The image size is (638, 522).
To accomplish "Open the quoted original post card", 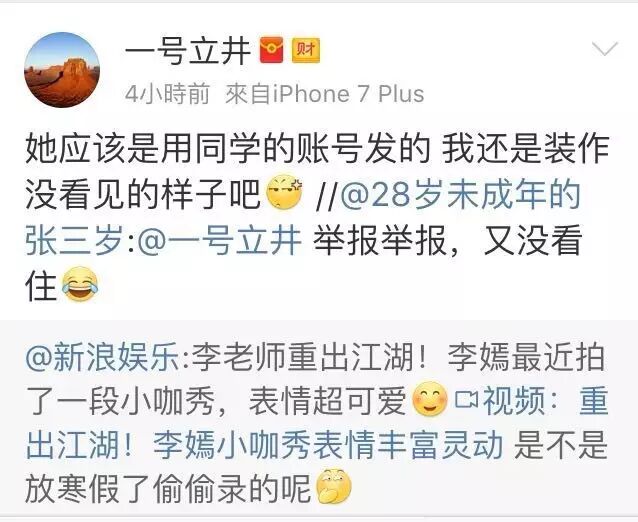I will [319, 419].
